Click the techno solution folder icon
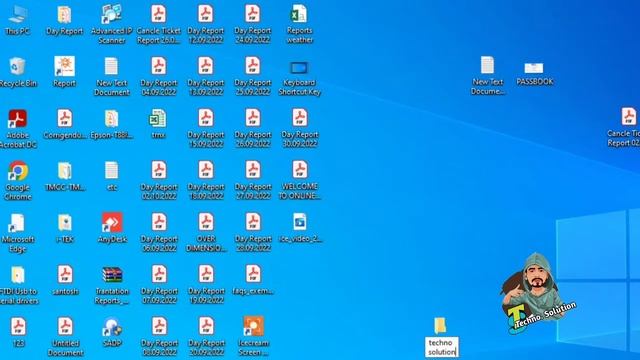 [x=440, y=326]
